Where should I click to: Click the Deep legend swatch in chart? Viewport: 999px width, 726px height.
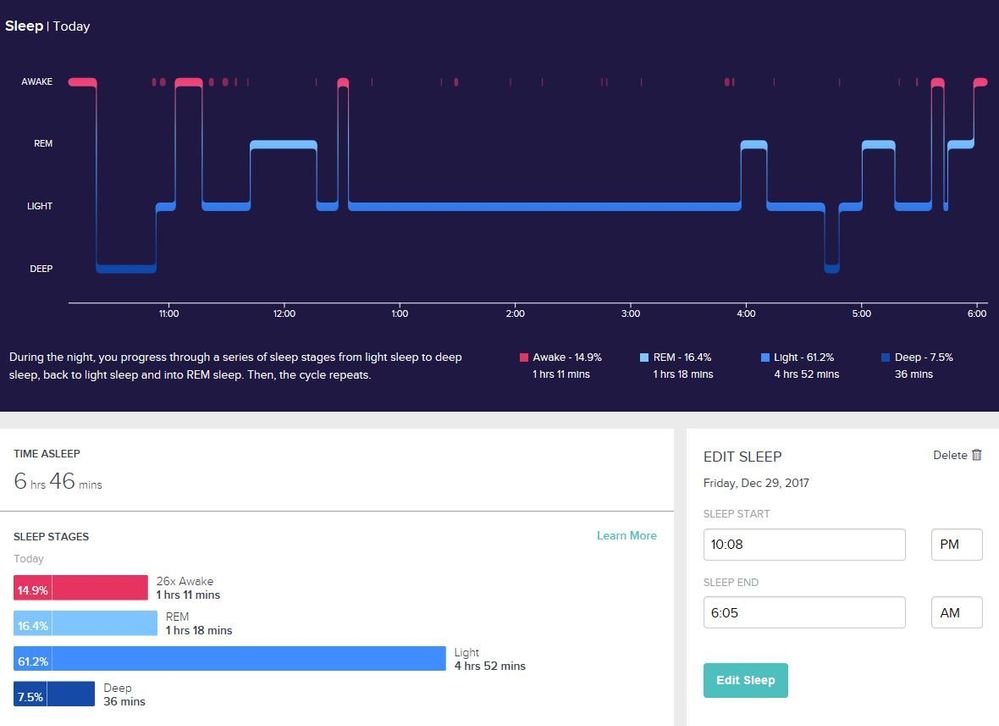point(885,357)
